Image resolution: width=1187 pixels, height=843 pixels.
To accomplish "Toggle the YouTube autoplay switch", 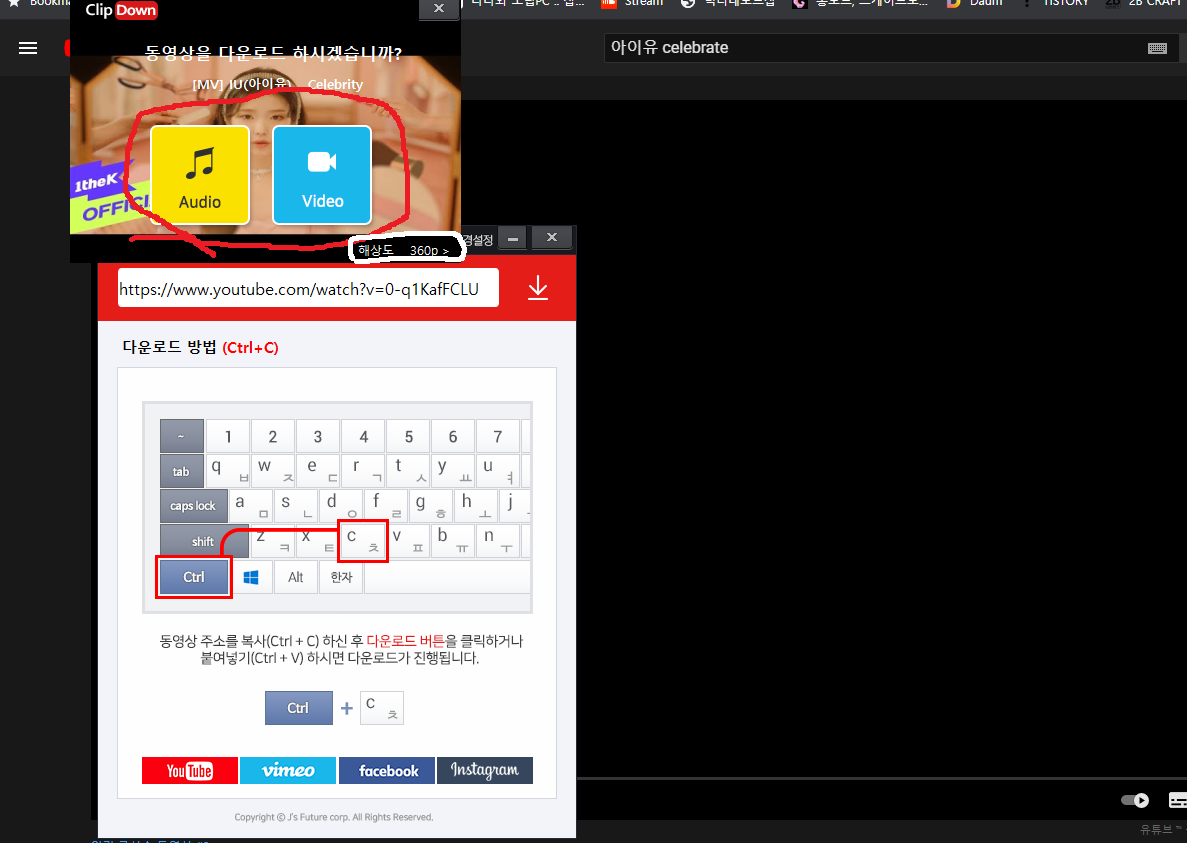I will point(1135,800).
